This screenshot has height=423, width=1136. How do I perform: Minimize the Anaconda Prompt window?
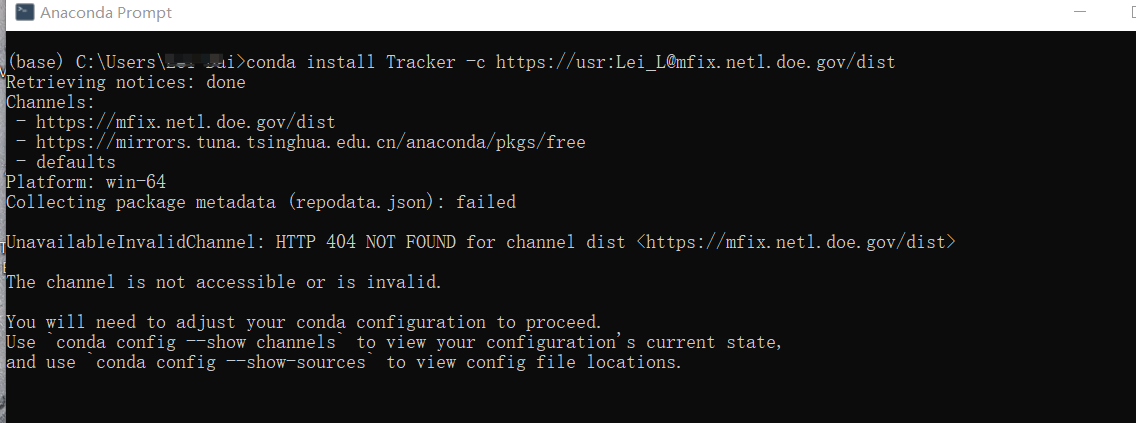tap(1080, 12)
